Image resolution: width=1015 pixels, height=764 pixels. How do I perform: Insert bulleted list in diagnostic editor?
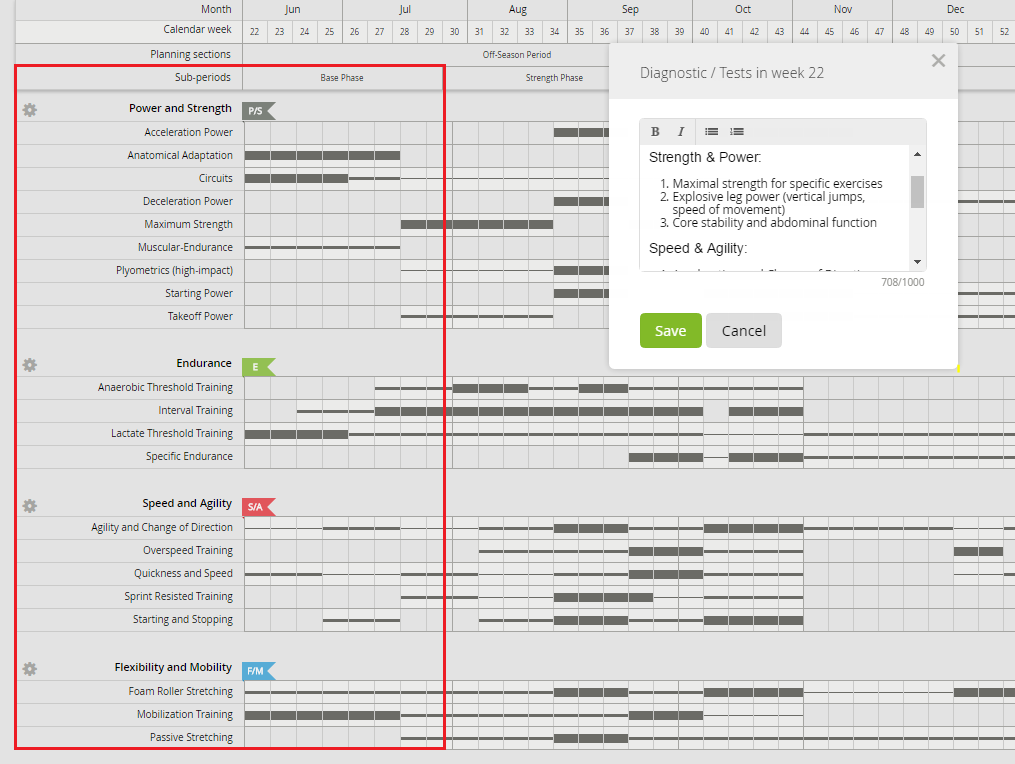711,131
